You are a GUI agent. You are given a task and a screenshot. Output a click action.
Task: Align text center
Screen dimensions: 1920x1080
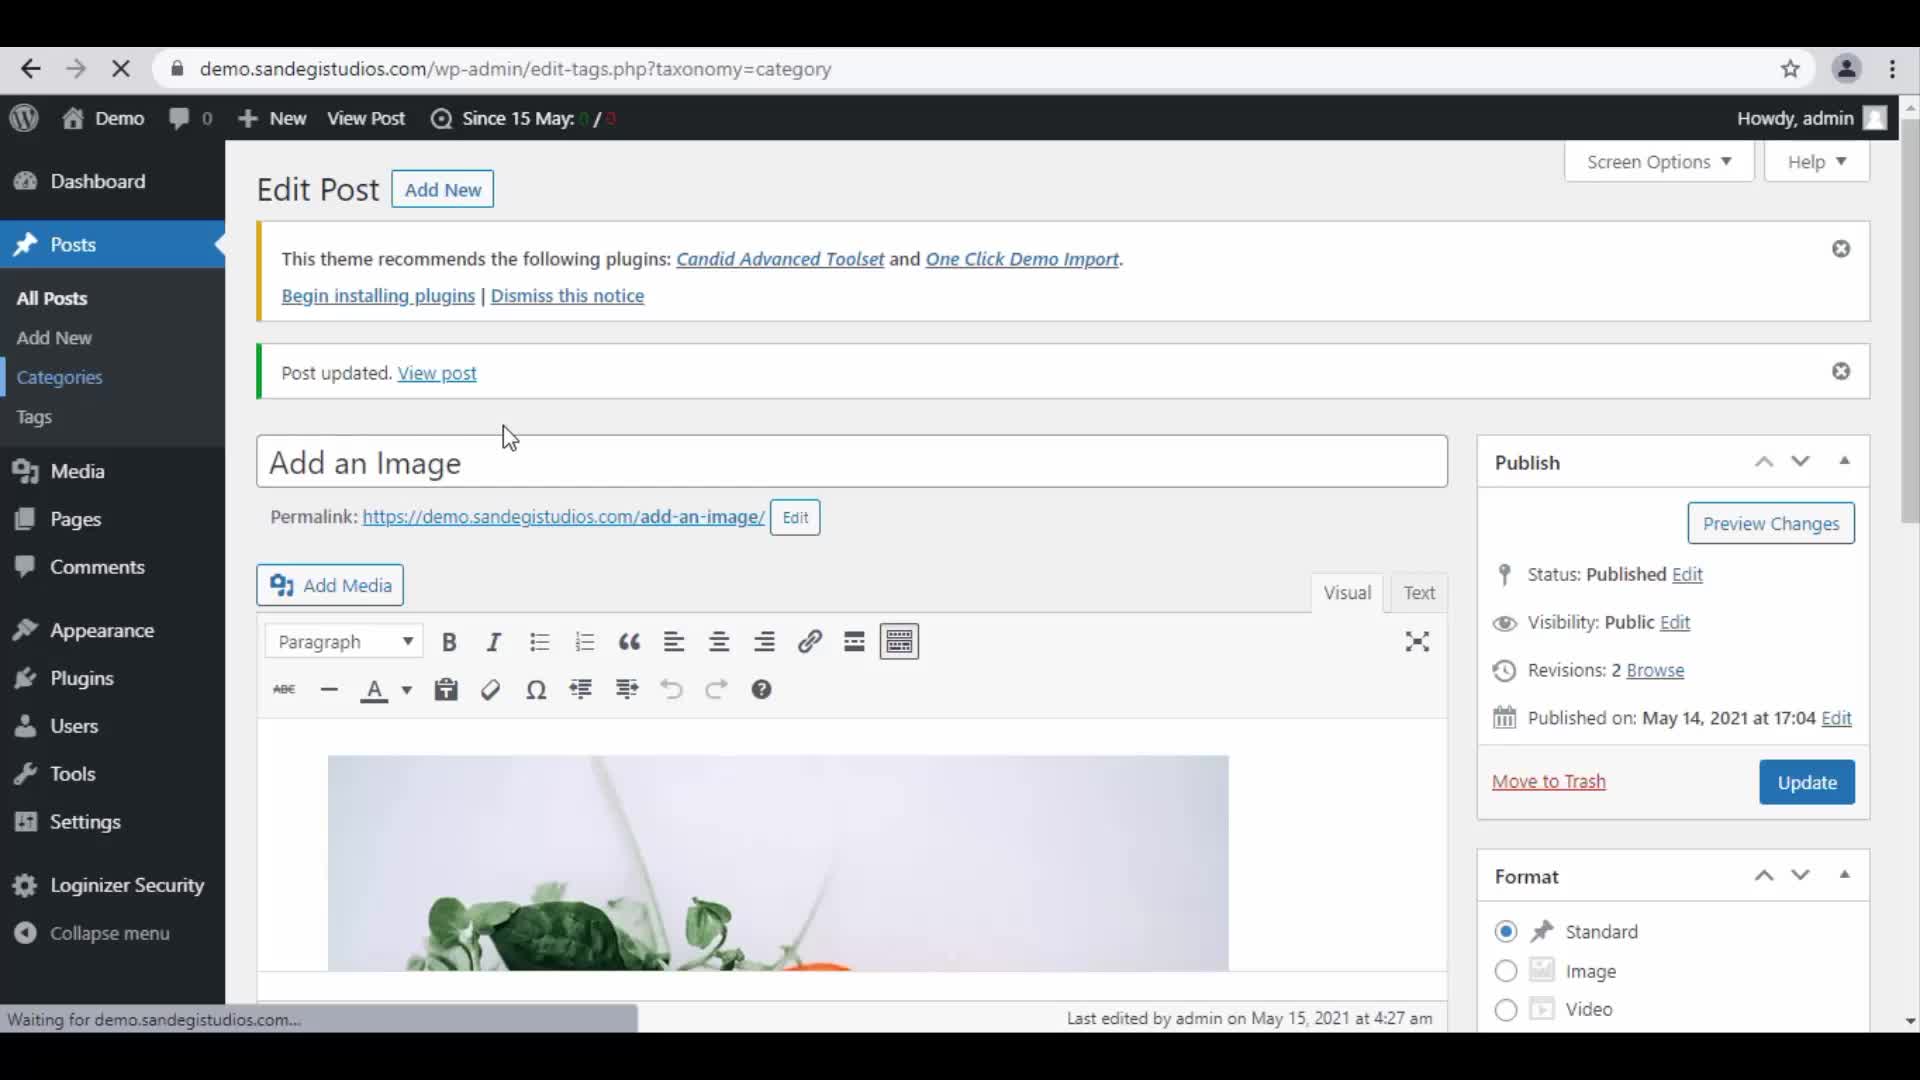click(x=719, y=642)
